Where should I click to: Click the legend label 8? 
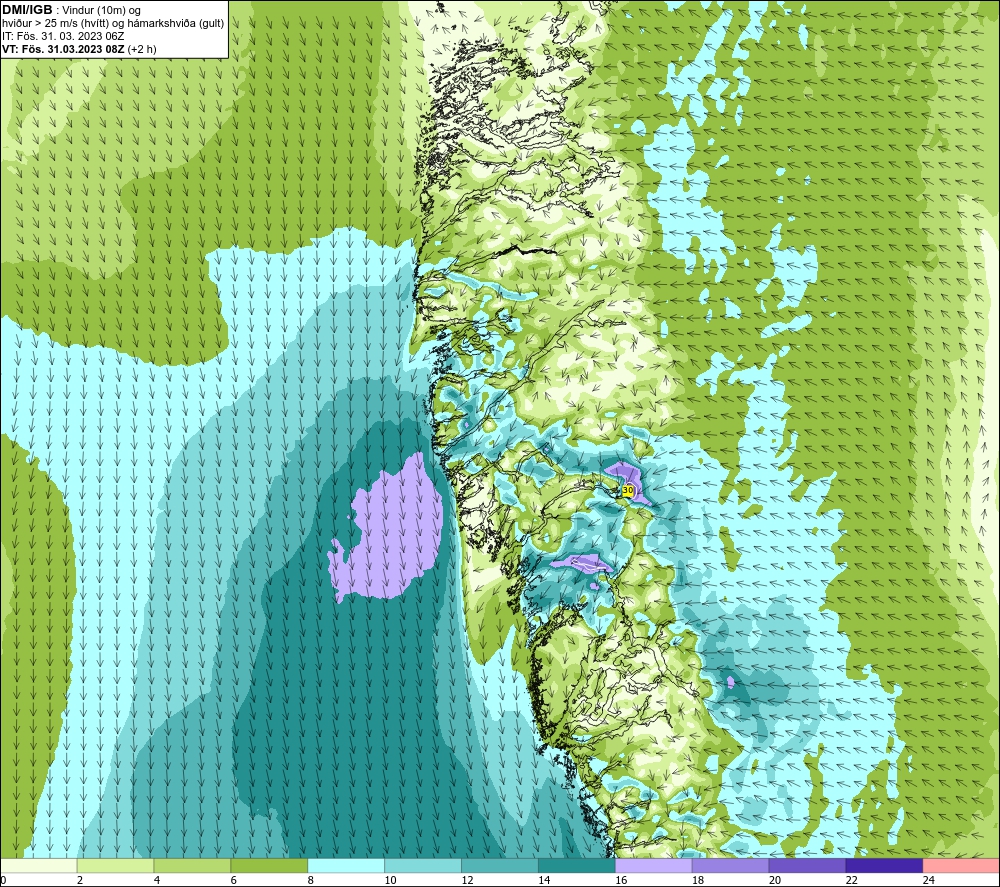coord(311,880)
